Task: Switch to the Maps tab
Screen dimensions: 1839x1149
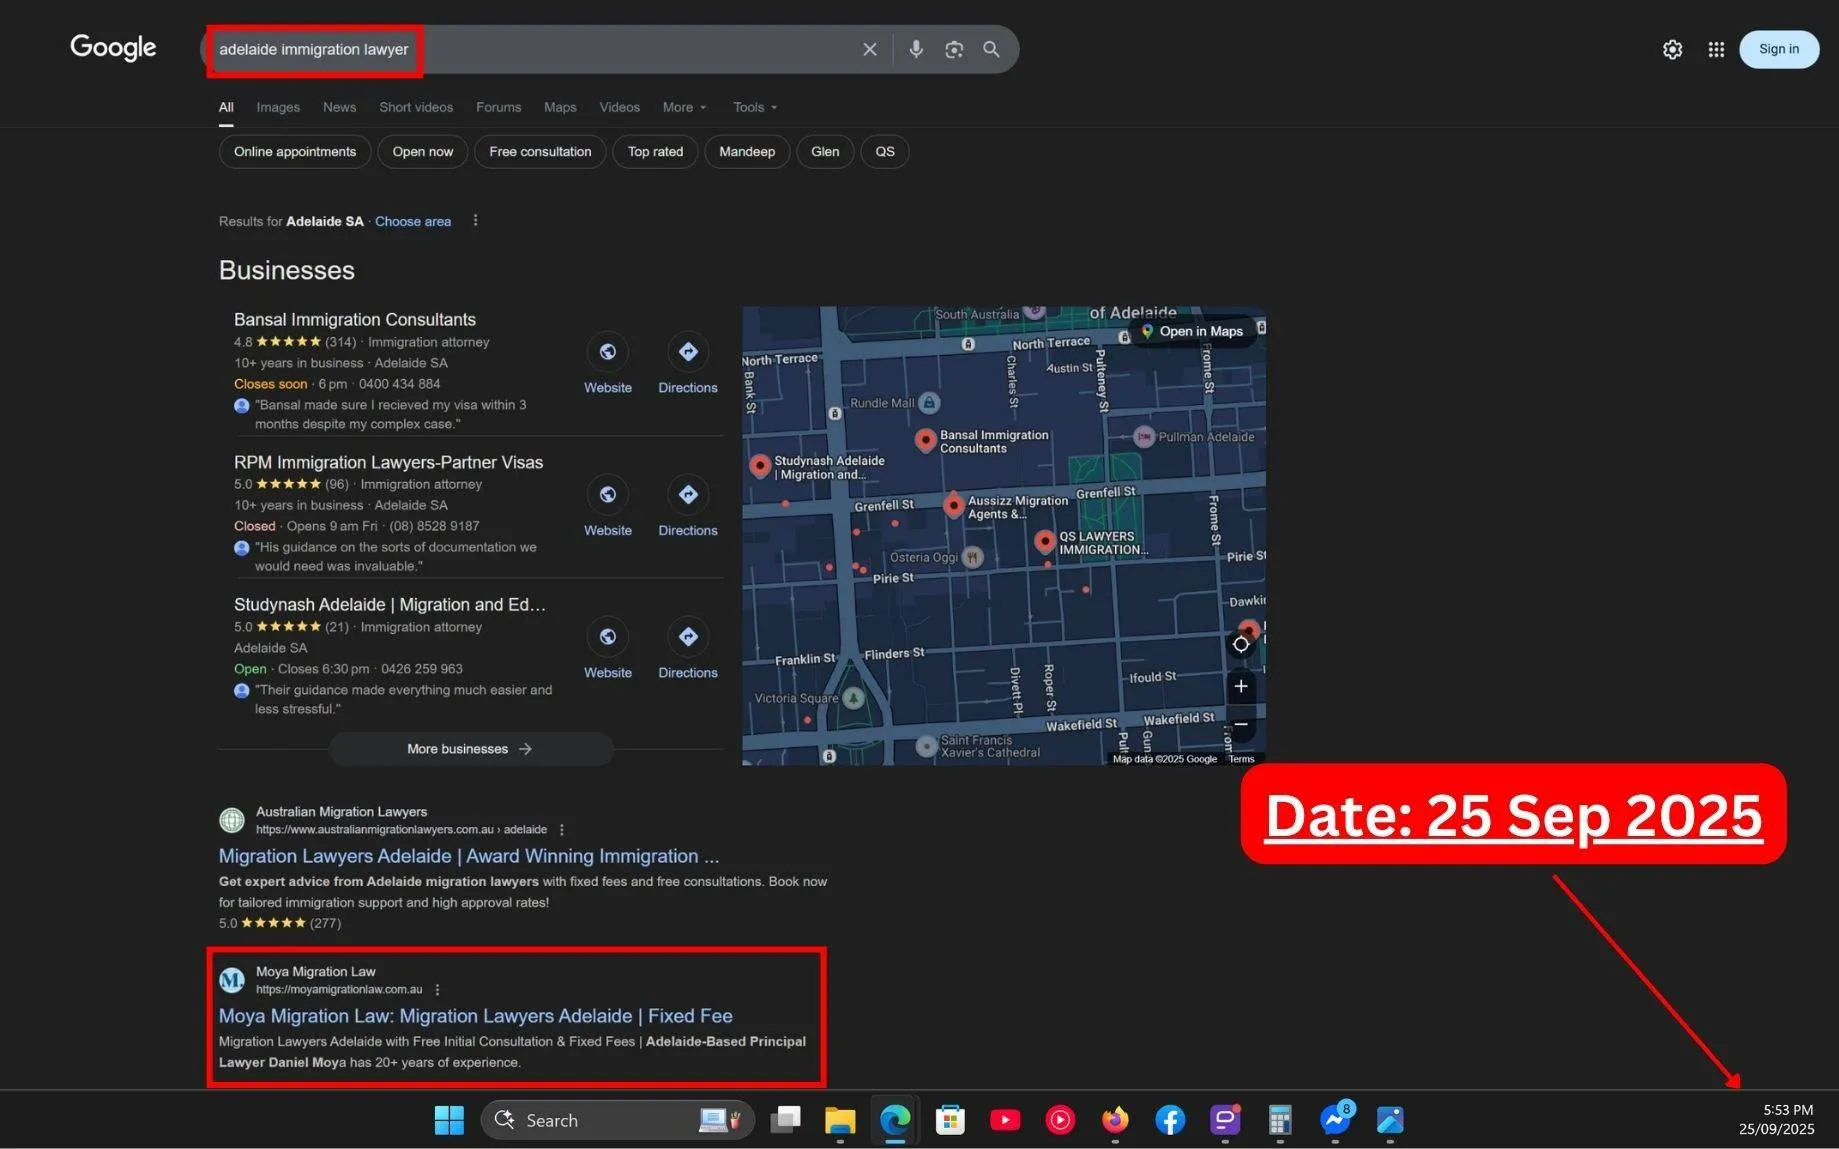Action: tap(560, 107)
